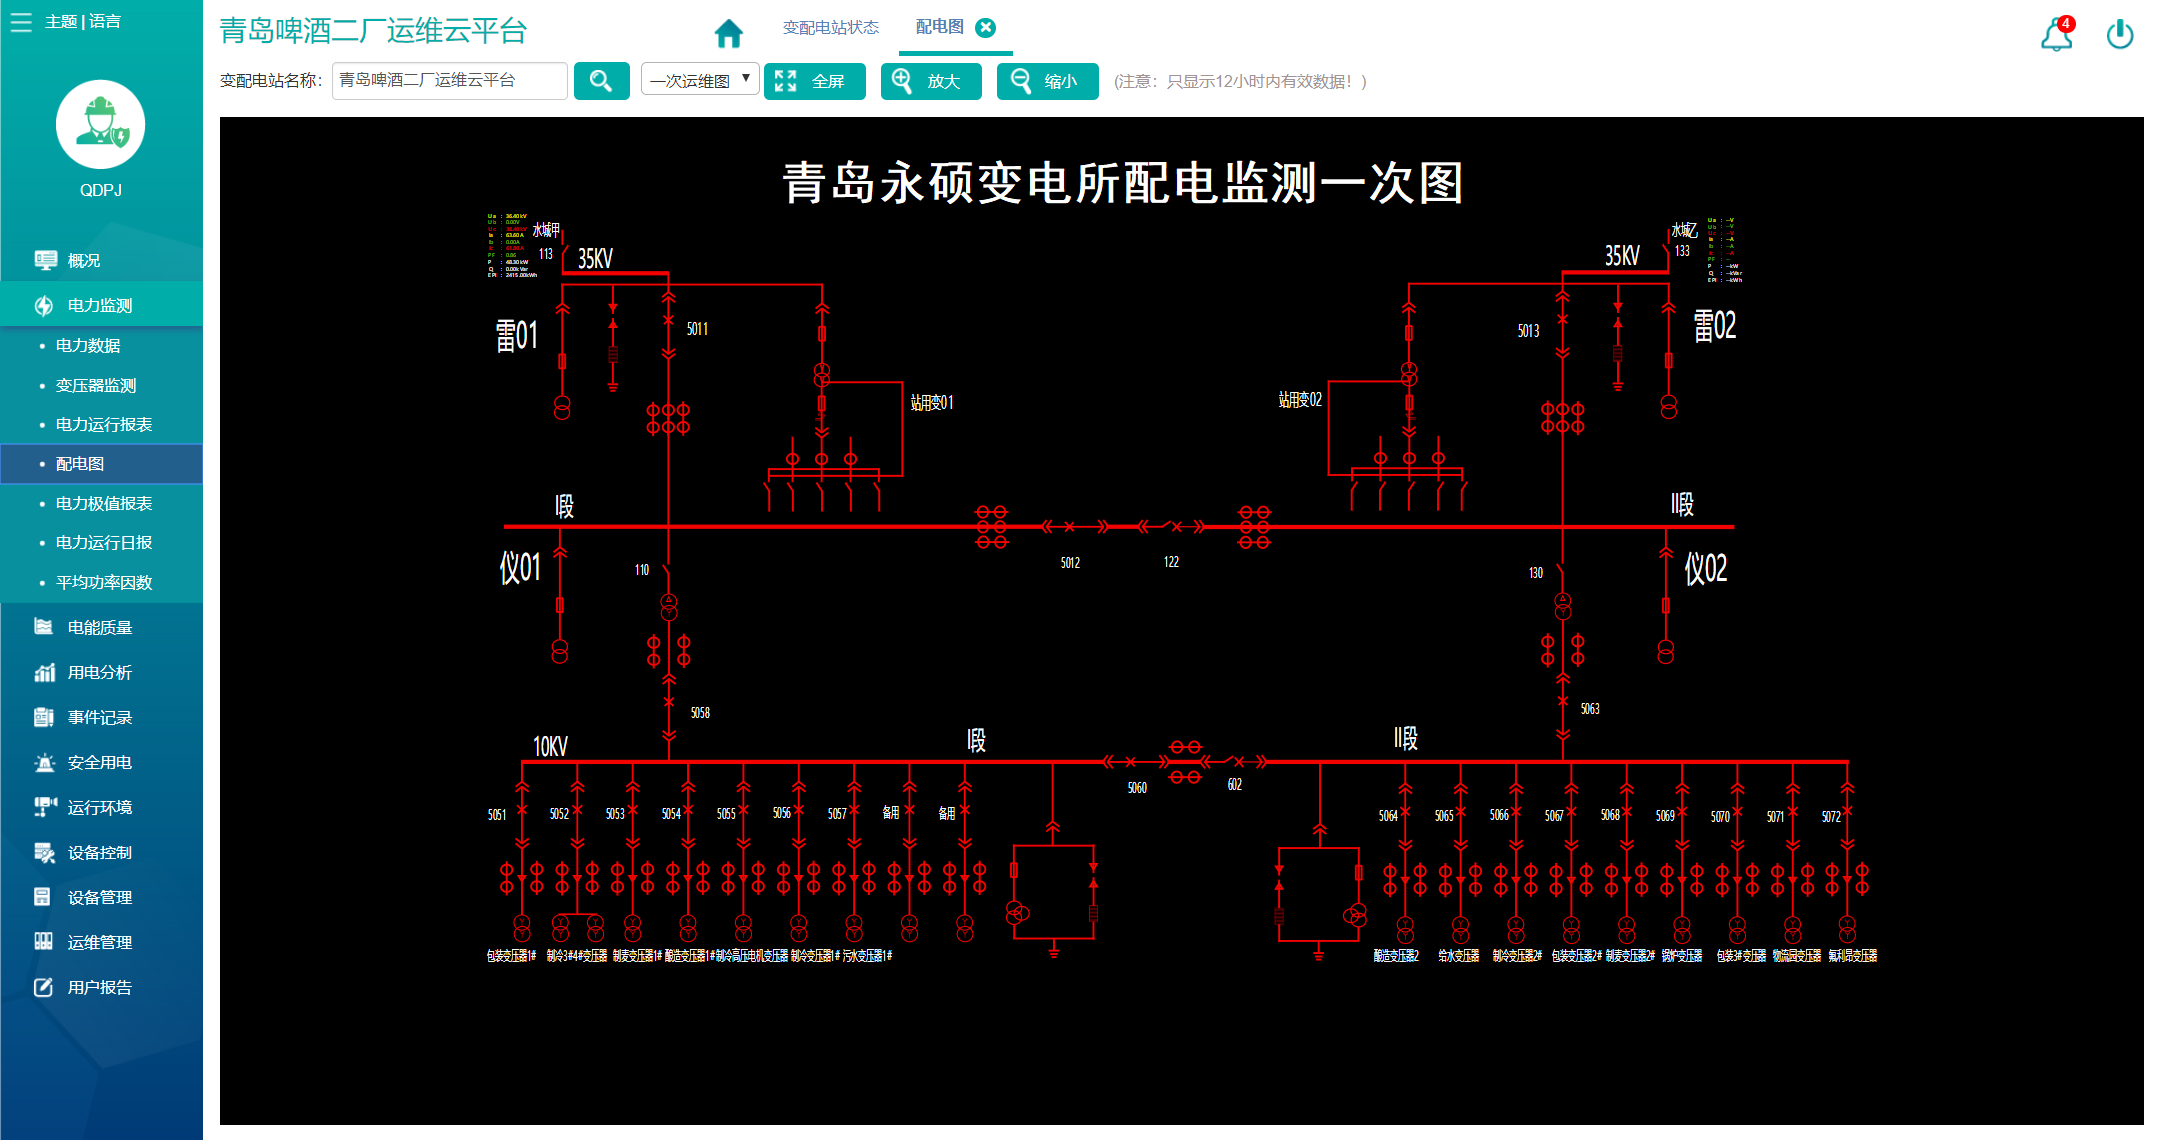Expand the 电能质量 menu
The height and width of the screenshot is (1140, 2160).
tap(99, 627)
